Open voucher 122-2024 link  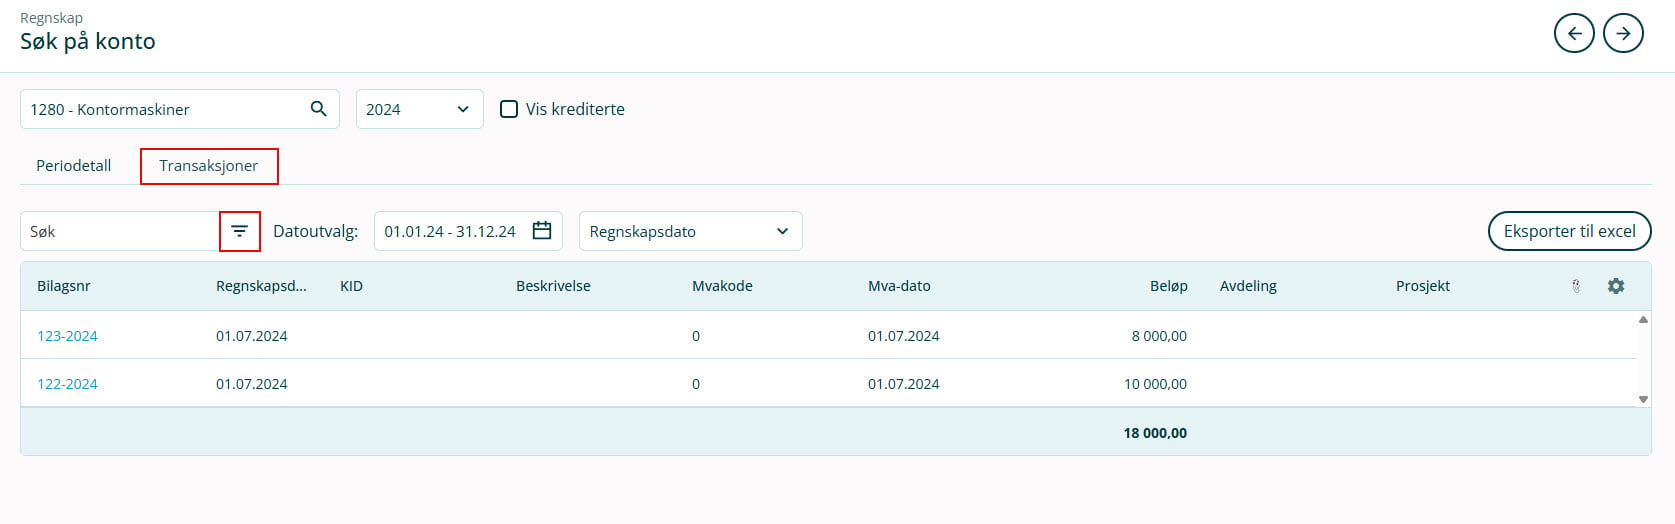[x=67, y=384]
